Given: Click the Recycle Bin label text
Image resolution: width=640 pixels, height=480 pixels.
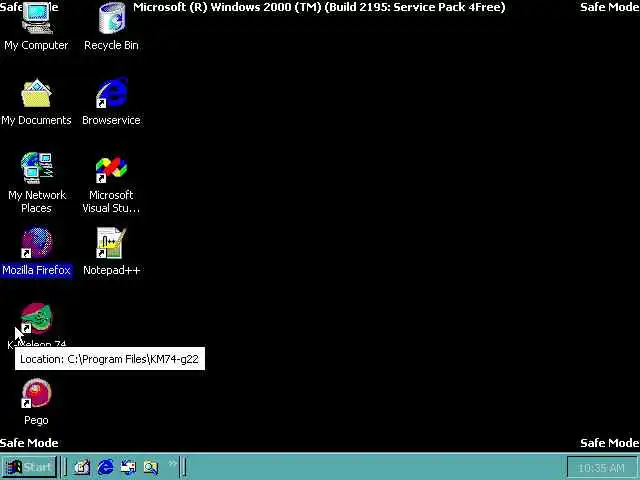Looking at the screenshot, I should [111, 45].
